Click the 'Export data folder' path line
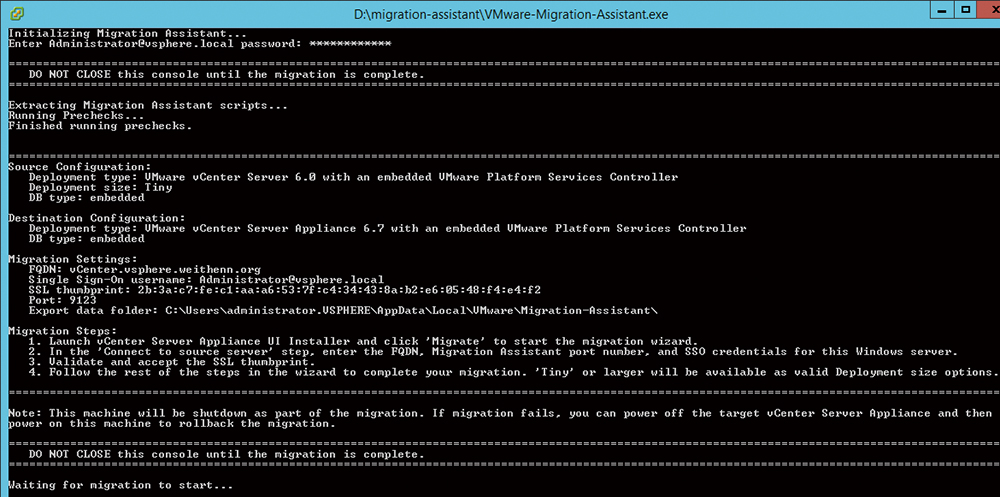Viewport: 1000px width, 497px height. click(x=343, y=310)
